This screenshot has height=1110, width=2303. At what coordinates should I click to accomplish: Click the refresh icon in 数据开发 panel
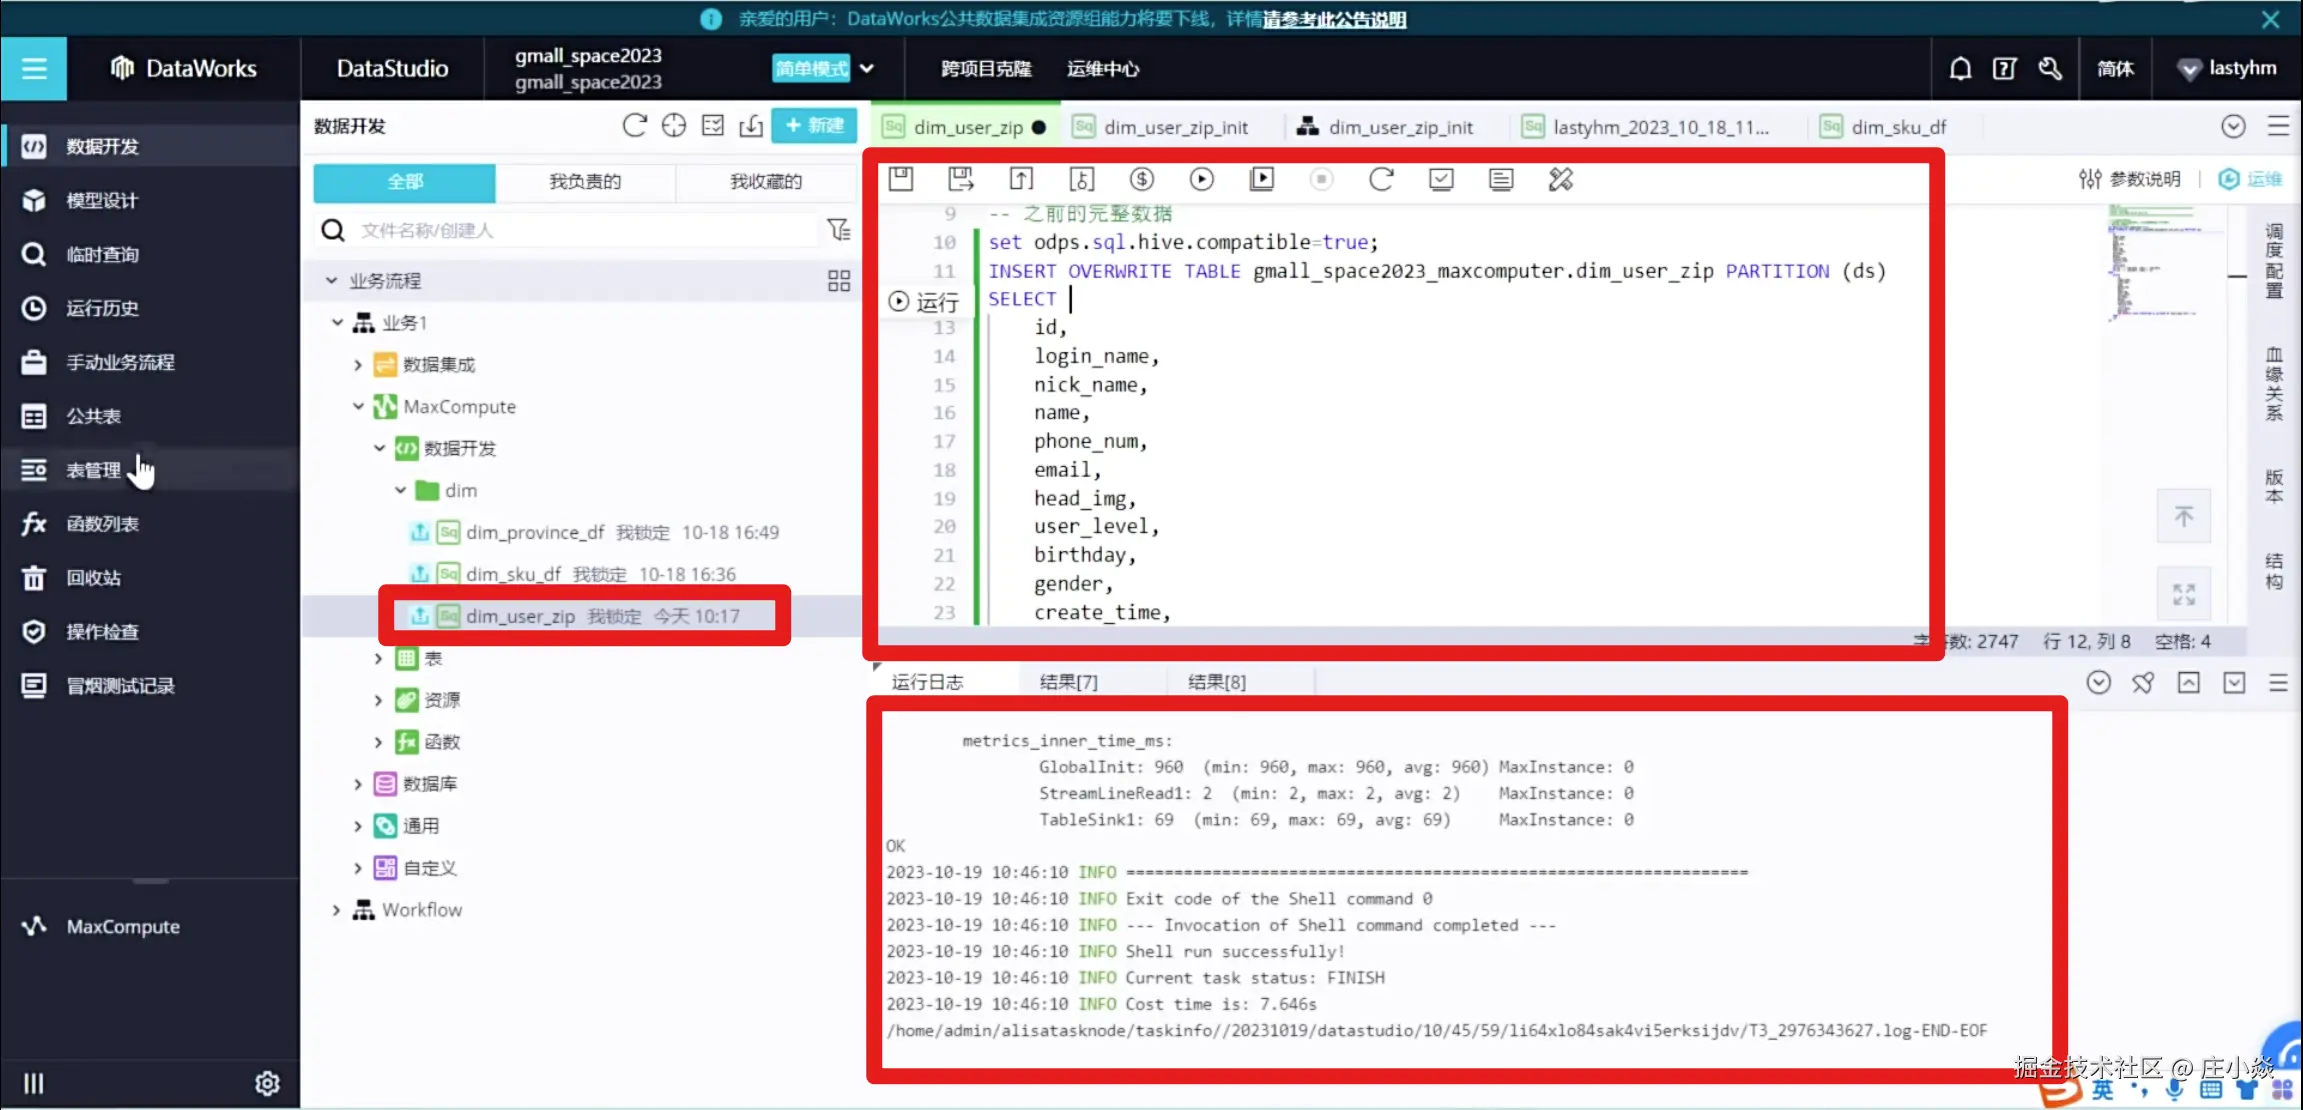point(634,126)
